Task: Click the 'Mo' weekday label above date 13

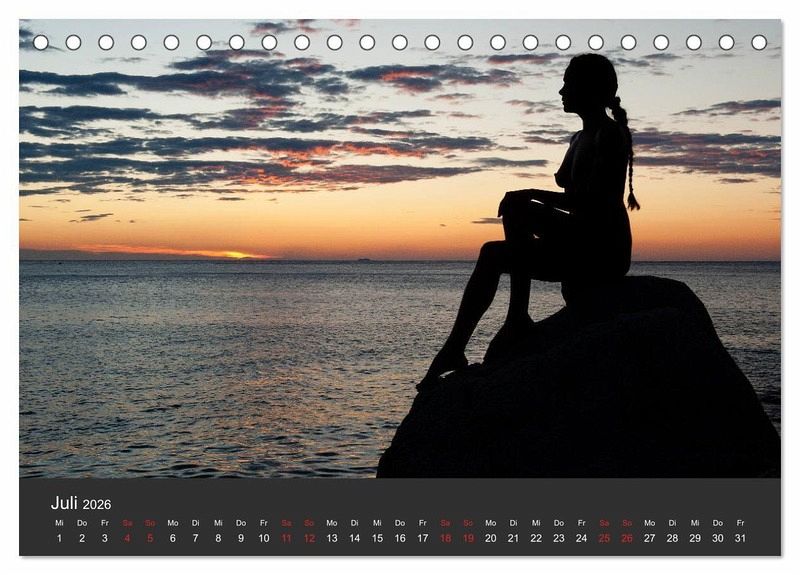Action: point(332,523)
